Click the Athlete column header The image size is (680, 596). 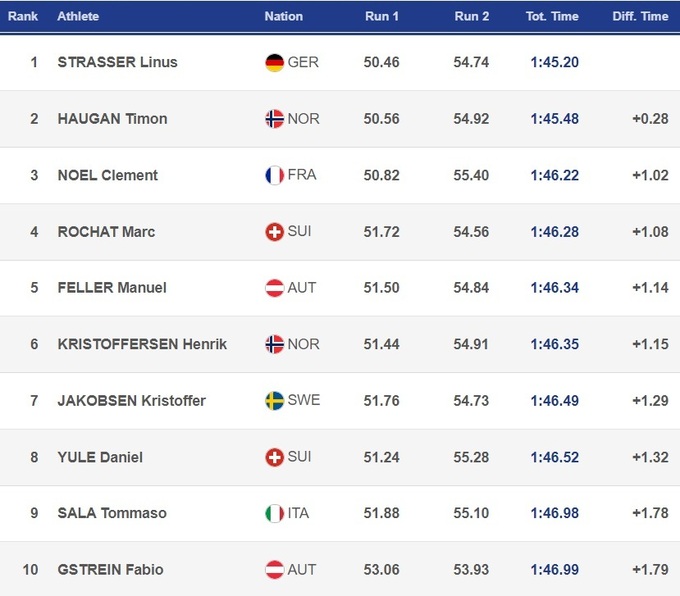tap(78, 17)
